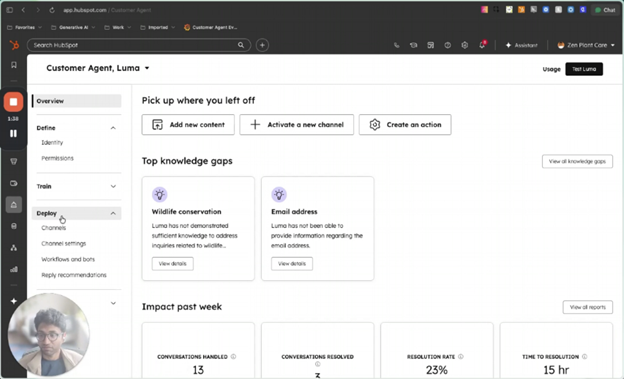
Task: Click the search magnifier icon
Action: [x=241, y=45]
